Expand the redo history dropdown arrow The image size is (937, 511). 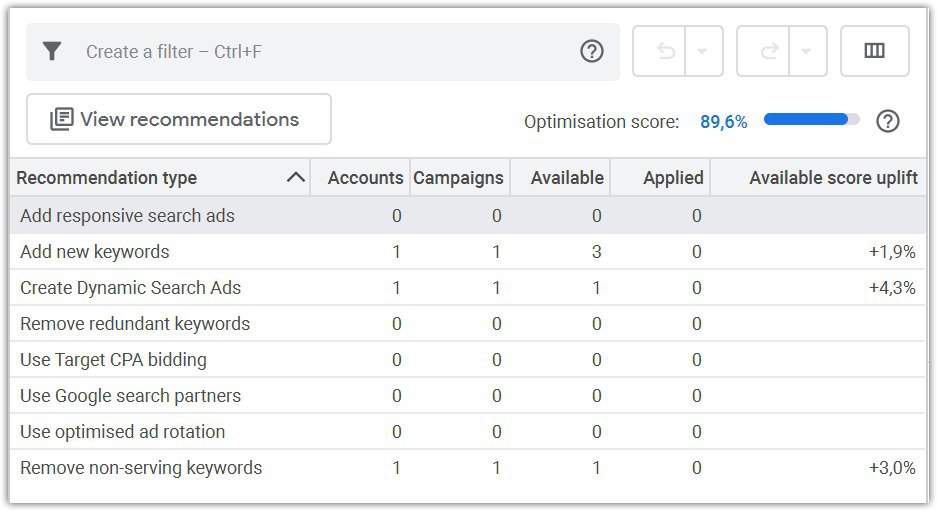[807, 51]
